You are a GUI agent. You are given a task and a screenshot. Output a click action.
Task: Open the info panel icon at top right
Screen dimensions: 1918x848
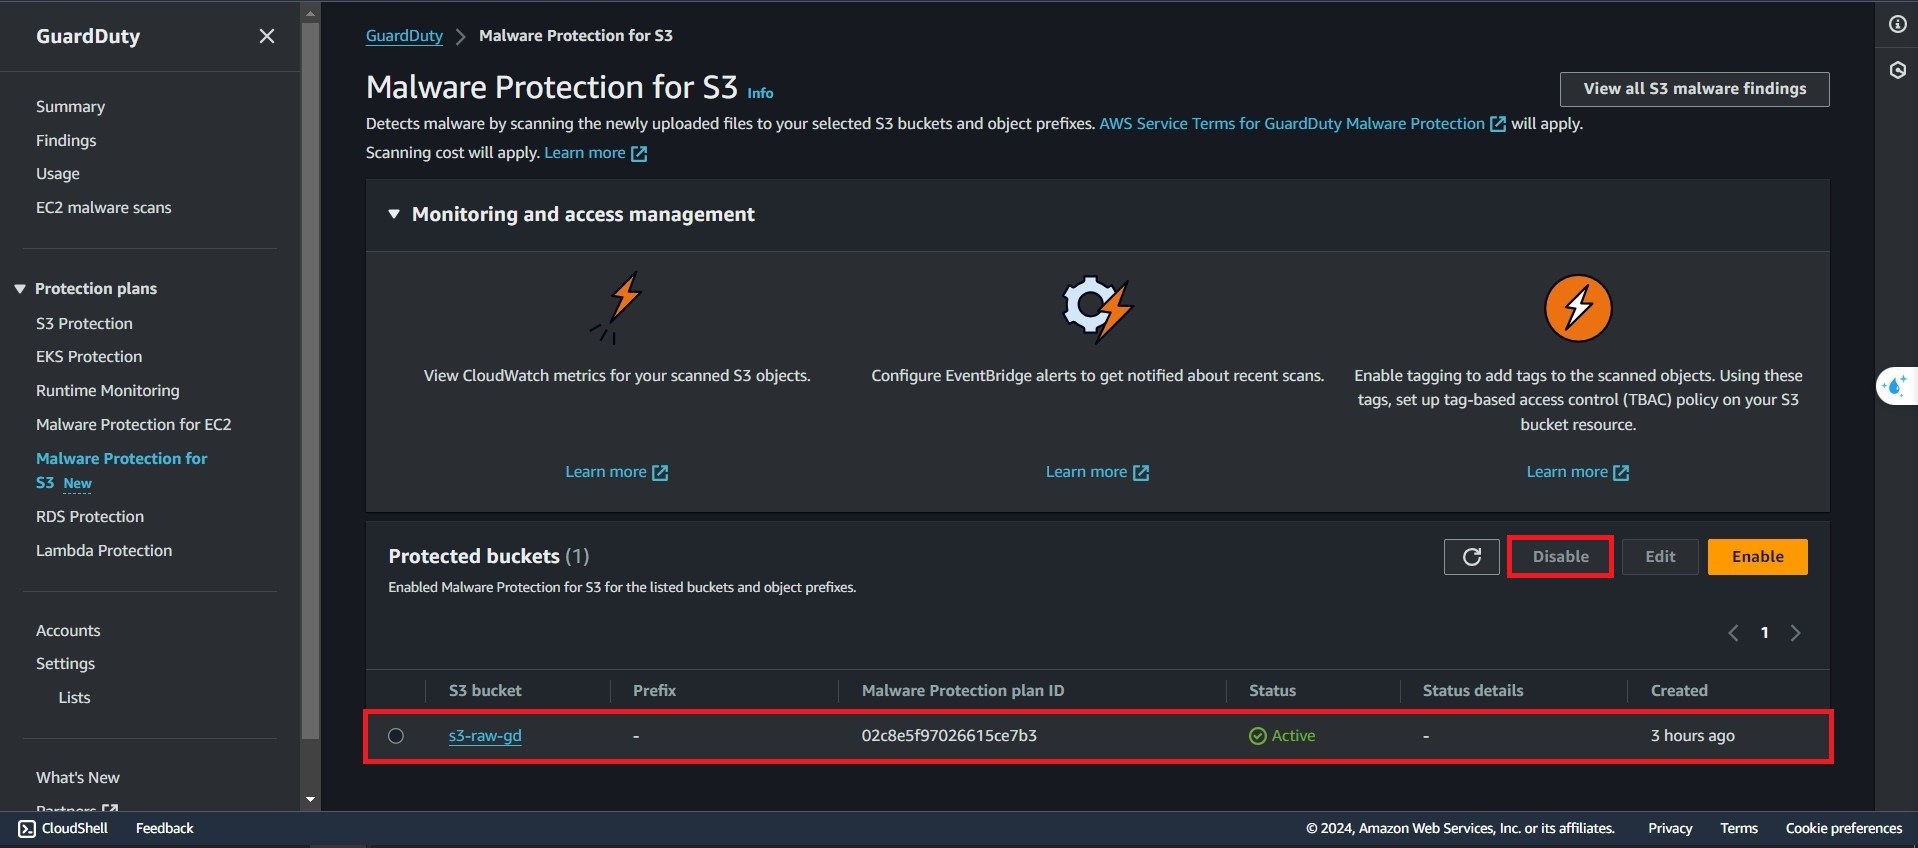pos(1897,25)
